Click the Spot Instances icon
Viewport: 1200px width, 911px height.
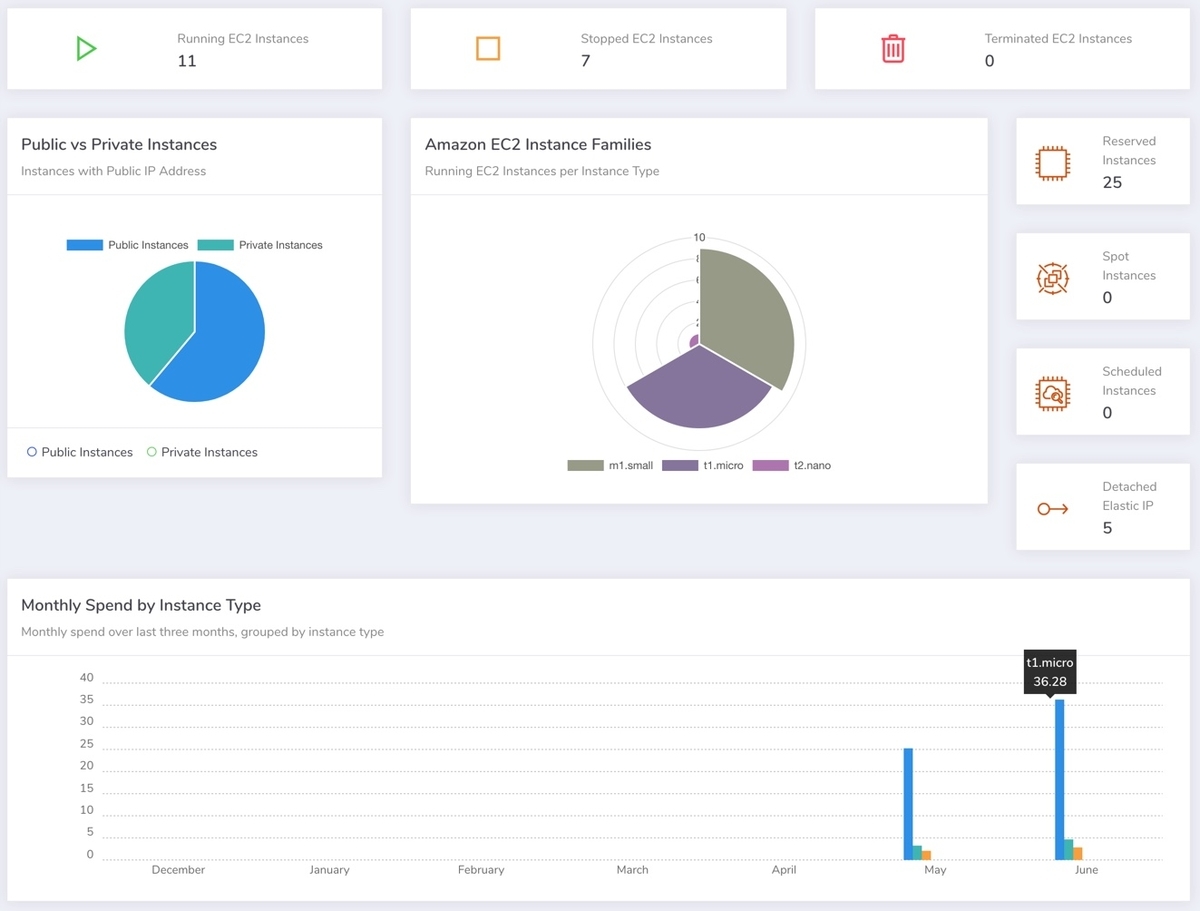(x=1052, y=277)
